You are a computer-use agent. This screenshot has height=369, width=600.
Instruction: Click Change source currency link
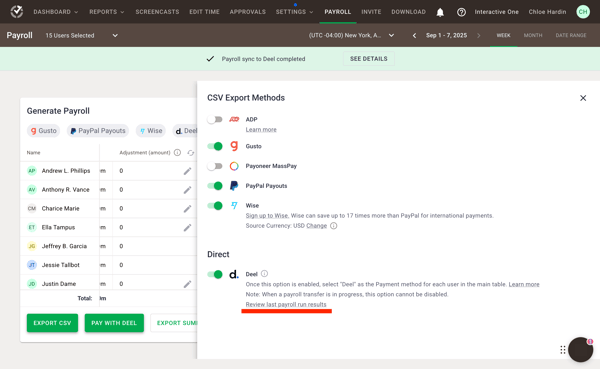pos(316,226)
